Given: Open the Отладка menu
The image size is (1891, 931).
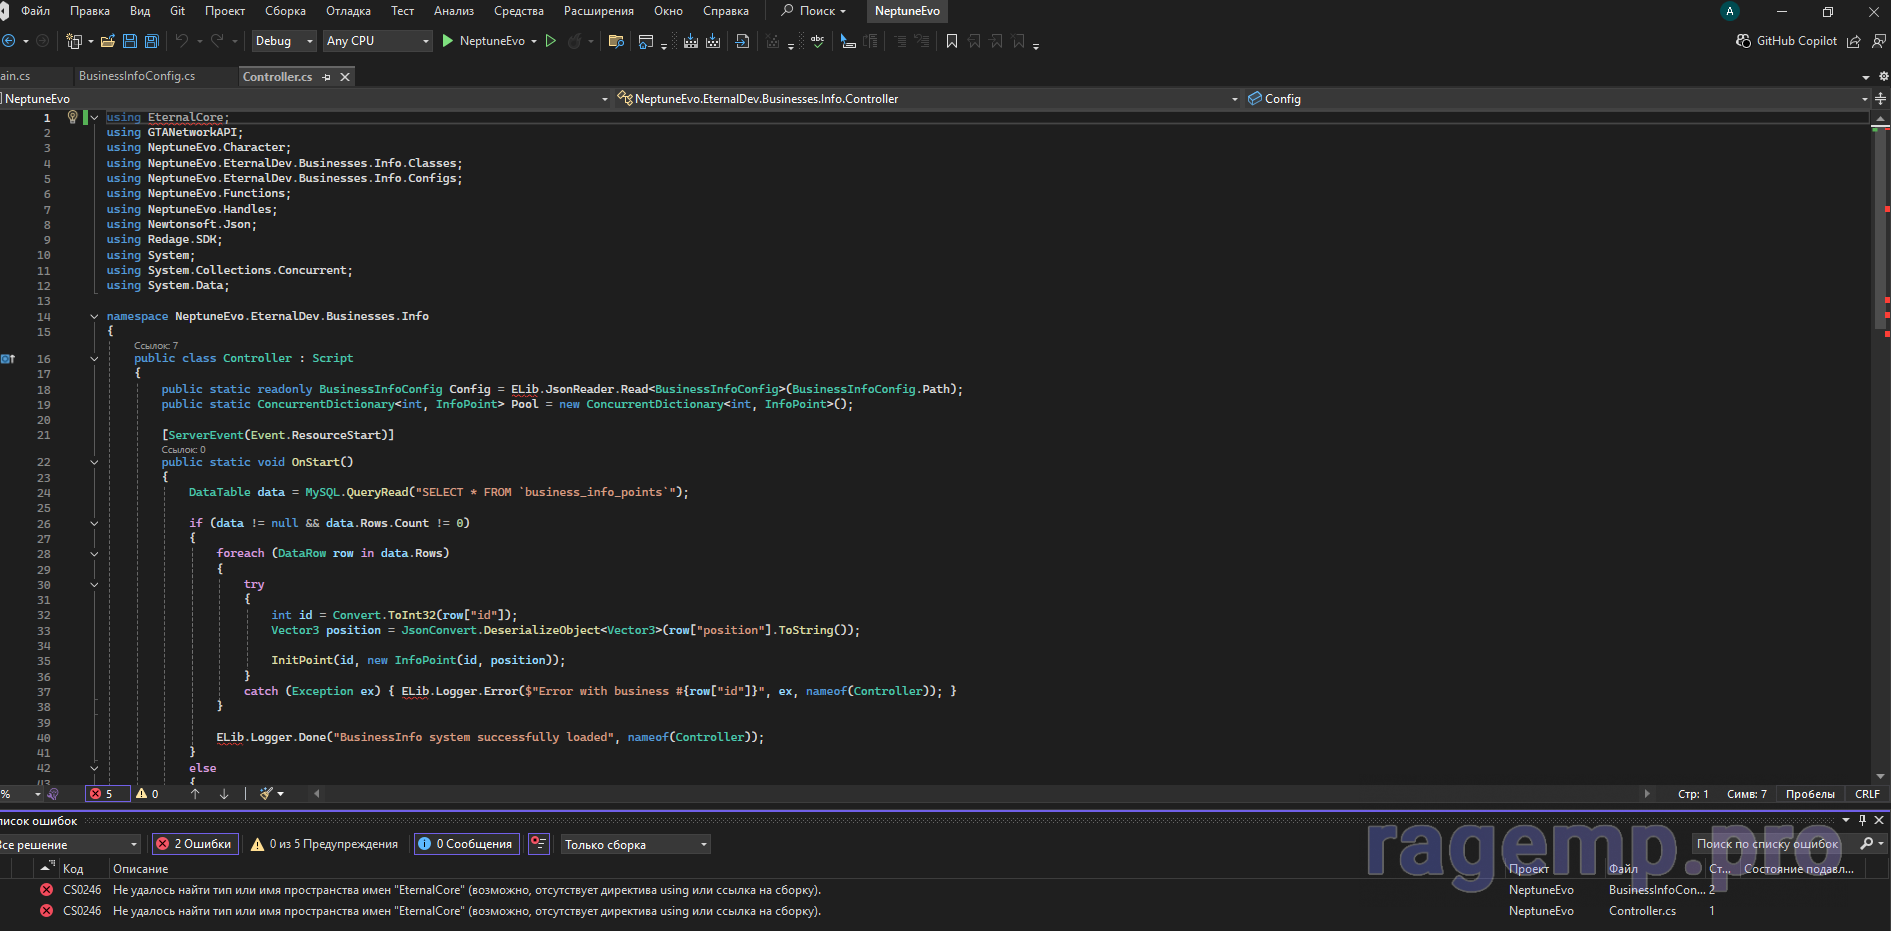Looking at the screenshot, I should tap(348, 11).
